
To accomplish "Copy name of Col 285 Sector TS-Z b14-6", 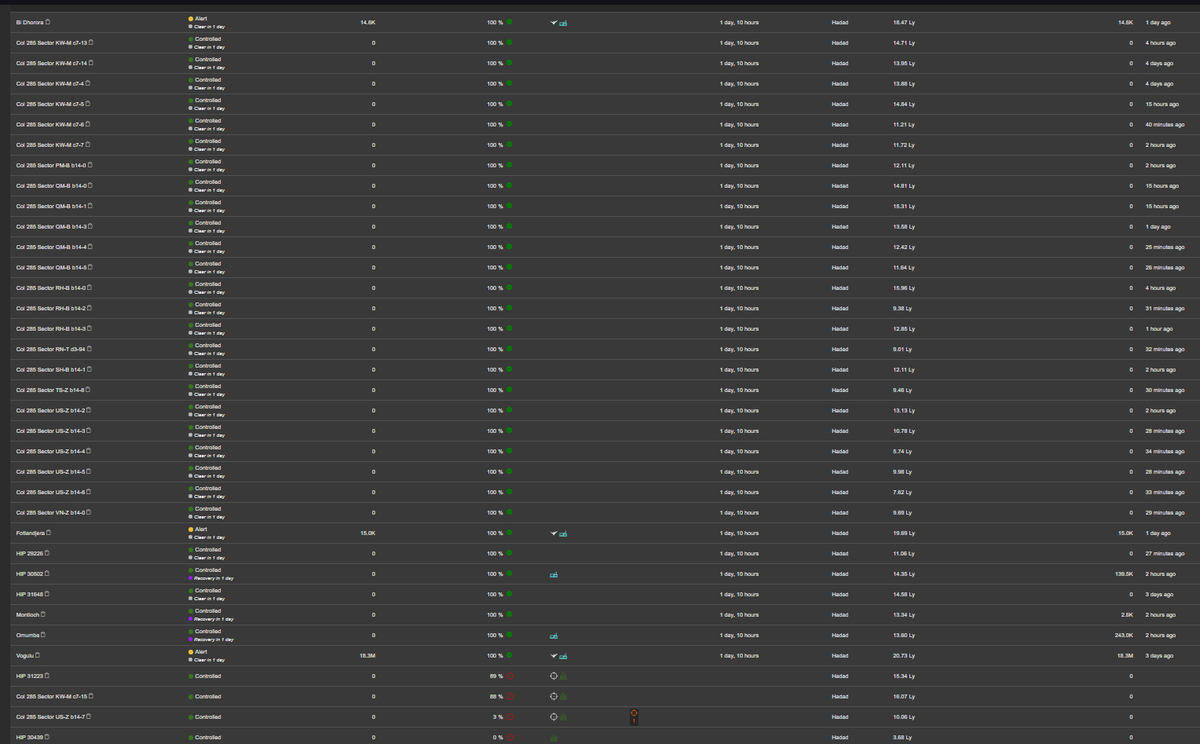I will (x=90, y=390).
